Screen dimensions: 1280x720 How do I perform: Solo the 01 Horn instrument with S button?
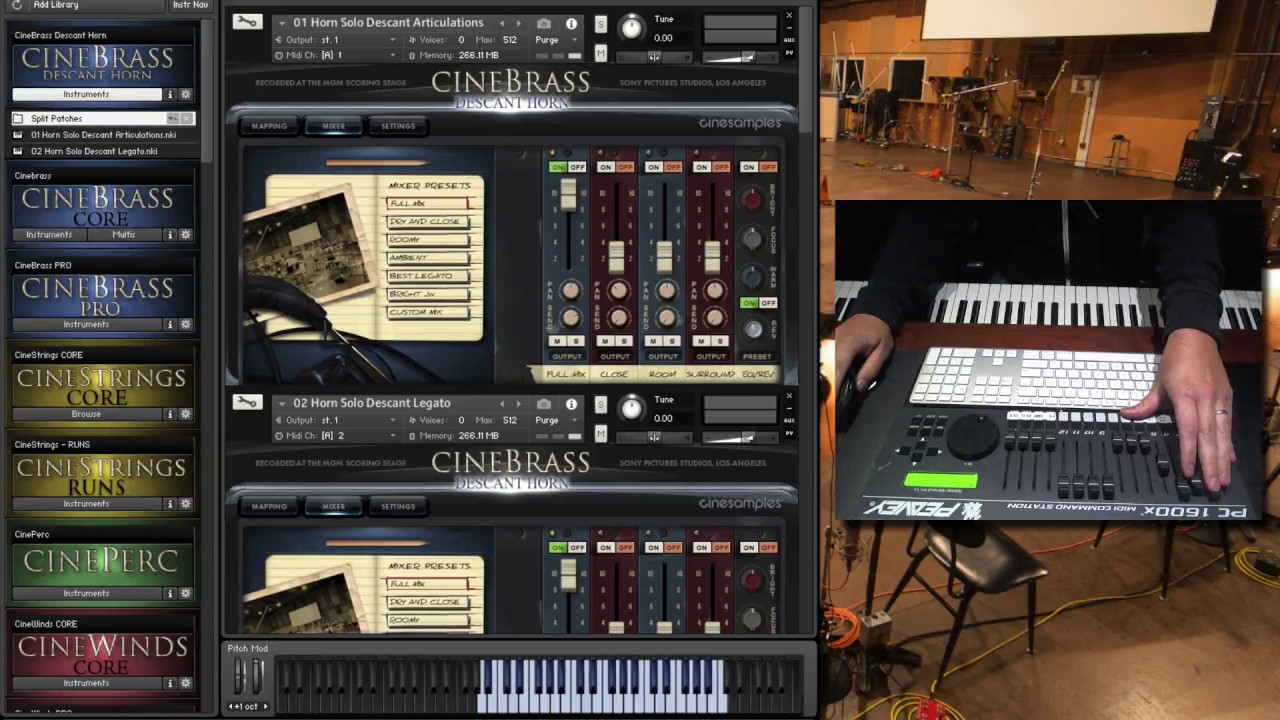pyautogui.click(x=600, y=24)
